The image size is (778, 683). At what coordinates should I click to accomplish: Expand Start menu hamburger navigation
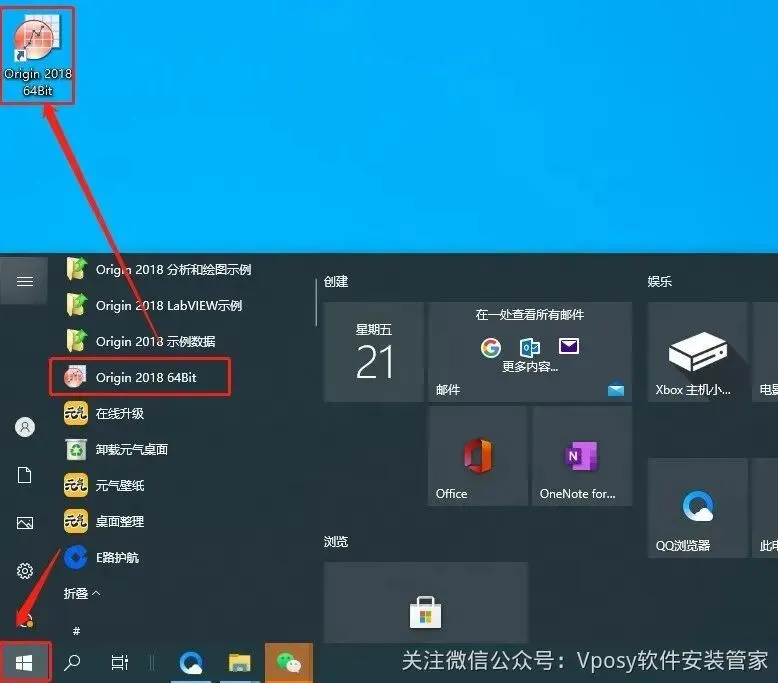point(25,281)
